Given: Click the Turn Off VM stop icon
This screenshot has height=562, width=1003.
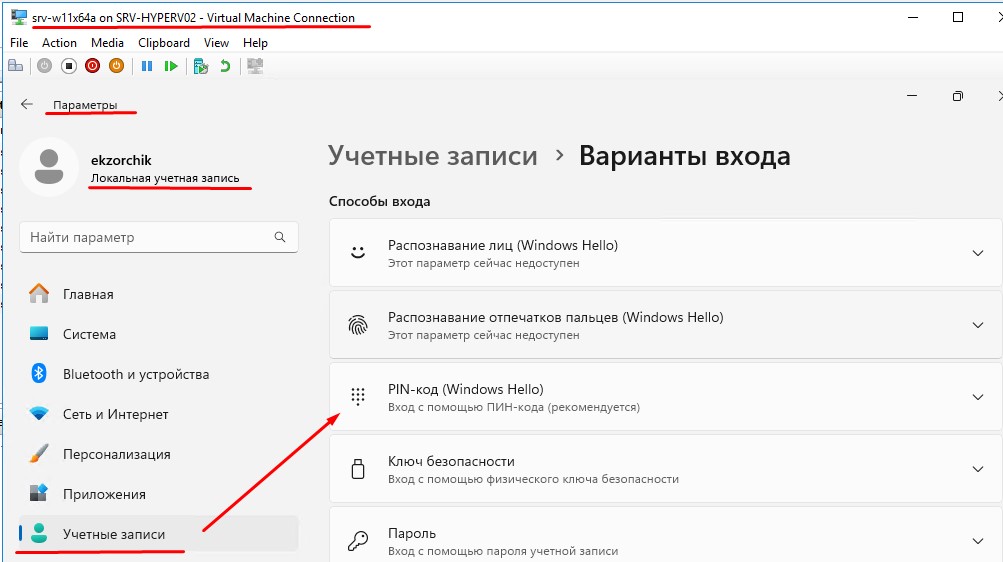Looking at the screenshot, I should pos(68,66).
